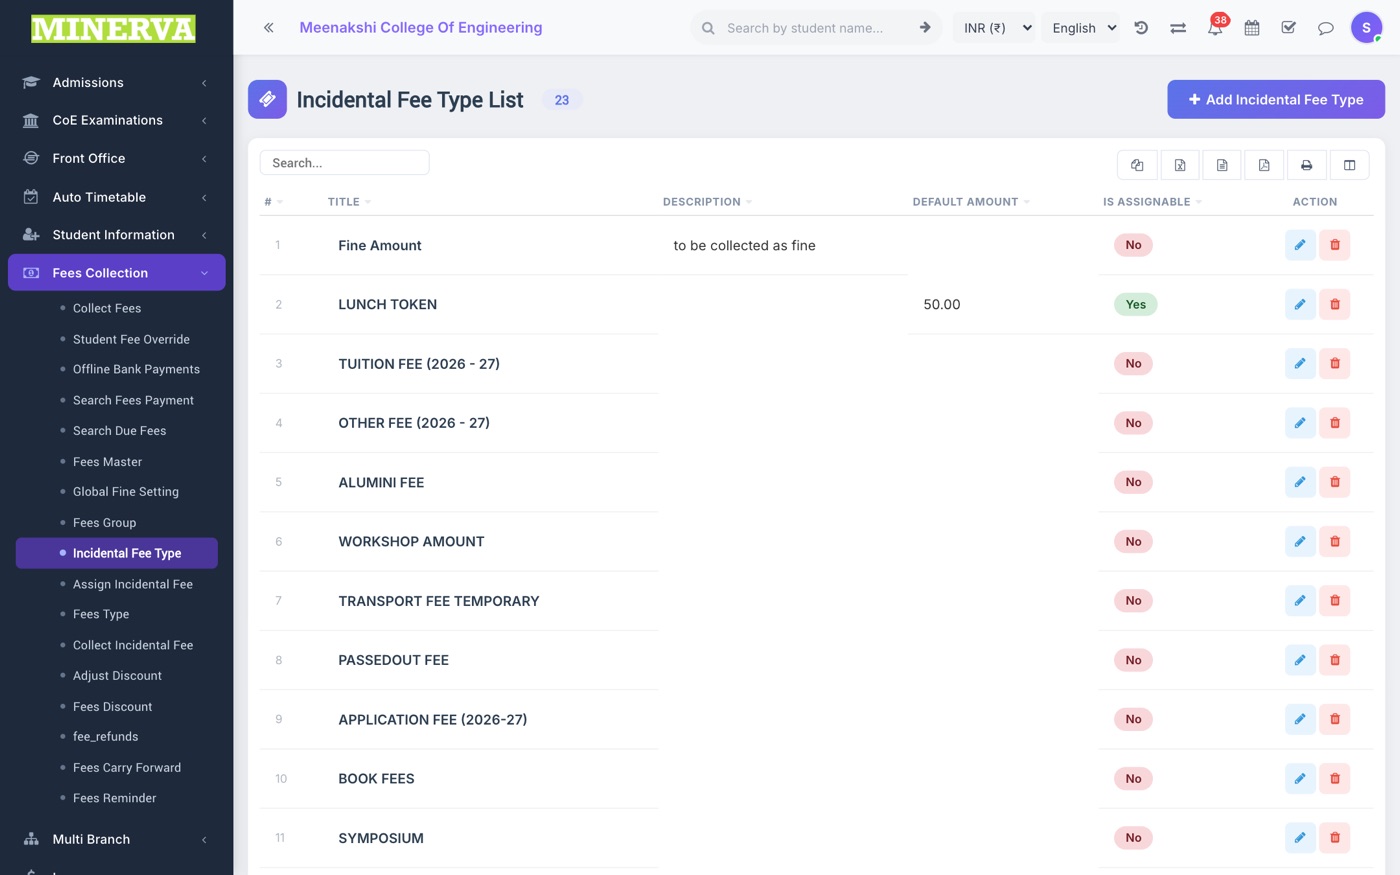Click the copy table icon

pos(1137,165)
